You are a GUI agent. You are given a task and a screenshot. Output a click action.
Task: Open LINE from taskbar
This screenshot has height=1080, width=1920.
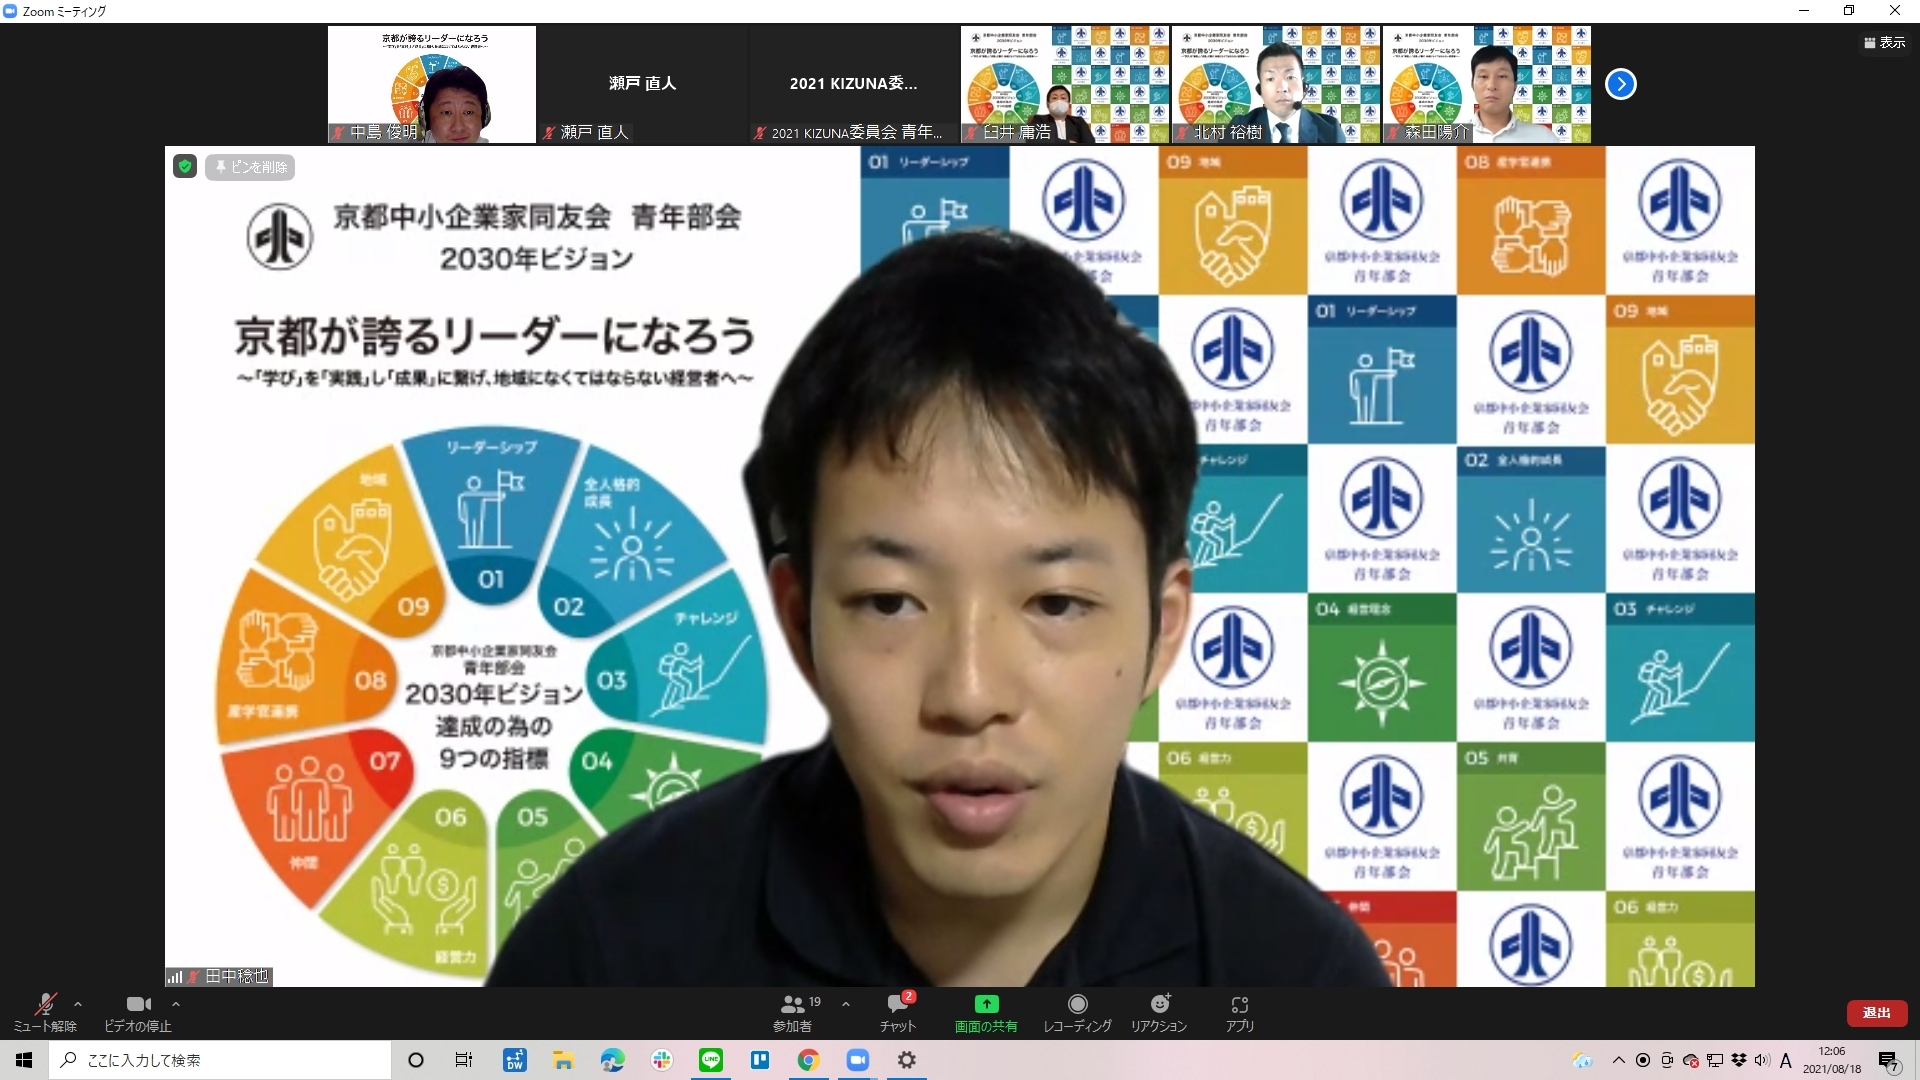point(711,1060)
